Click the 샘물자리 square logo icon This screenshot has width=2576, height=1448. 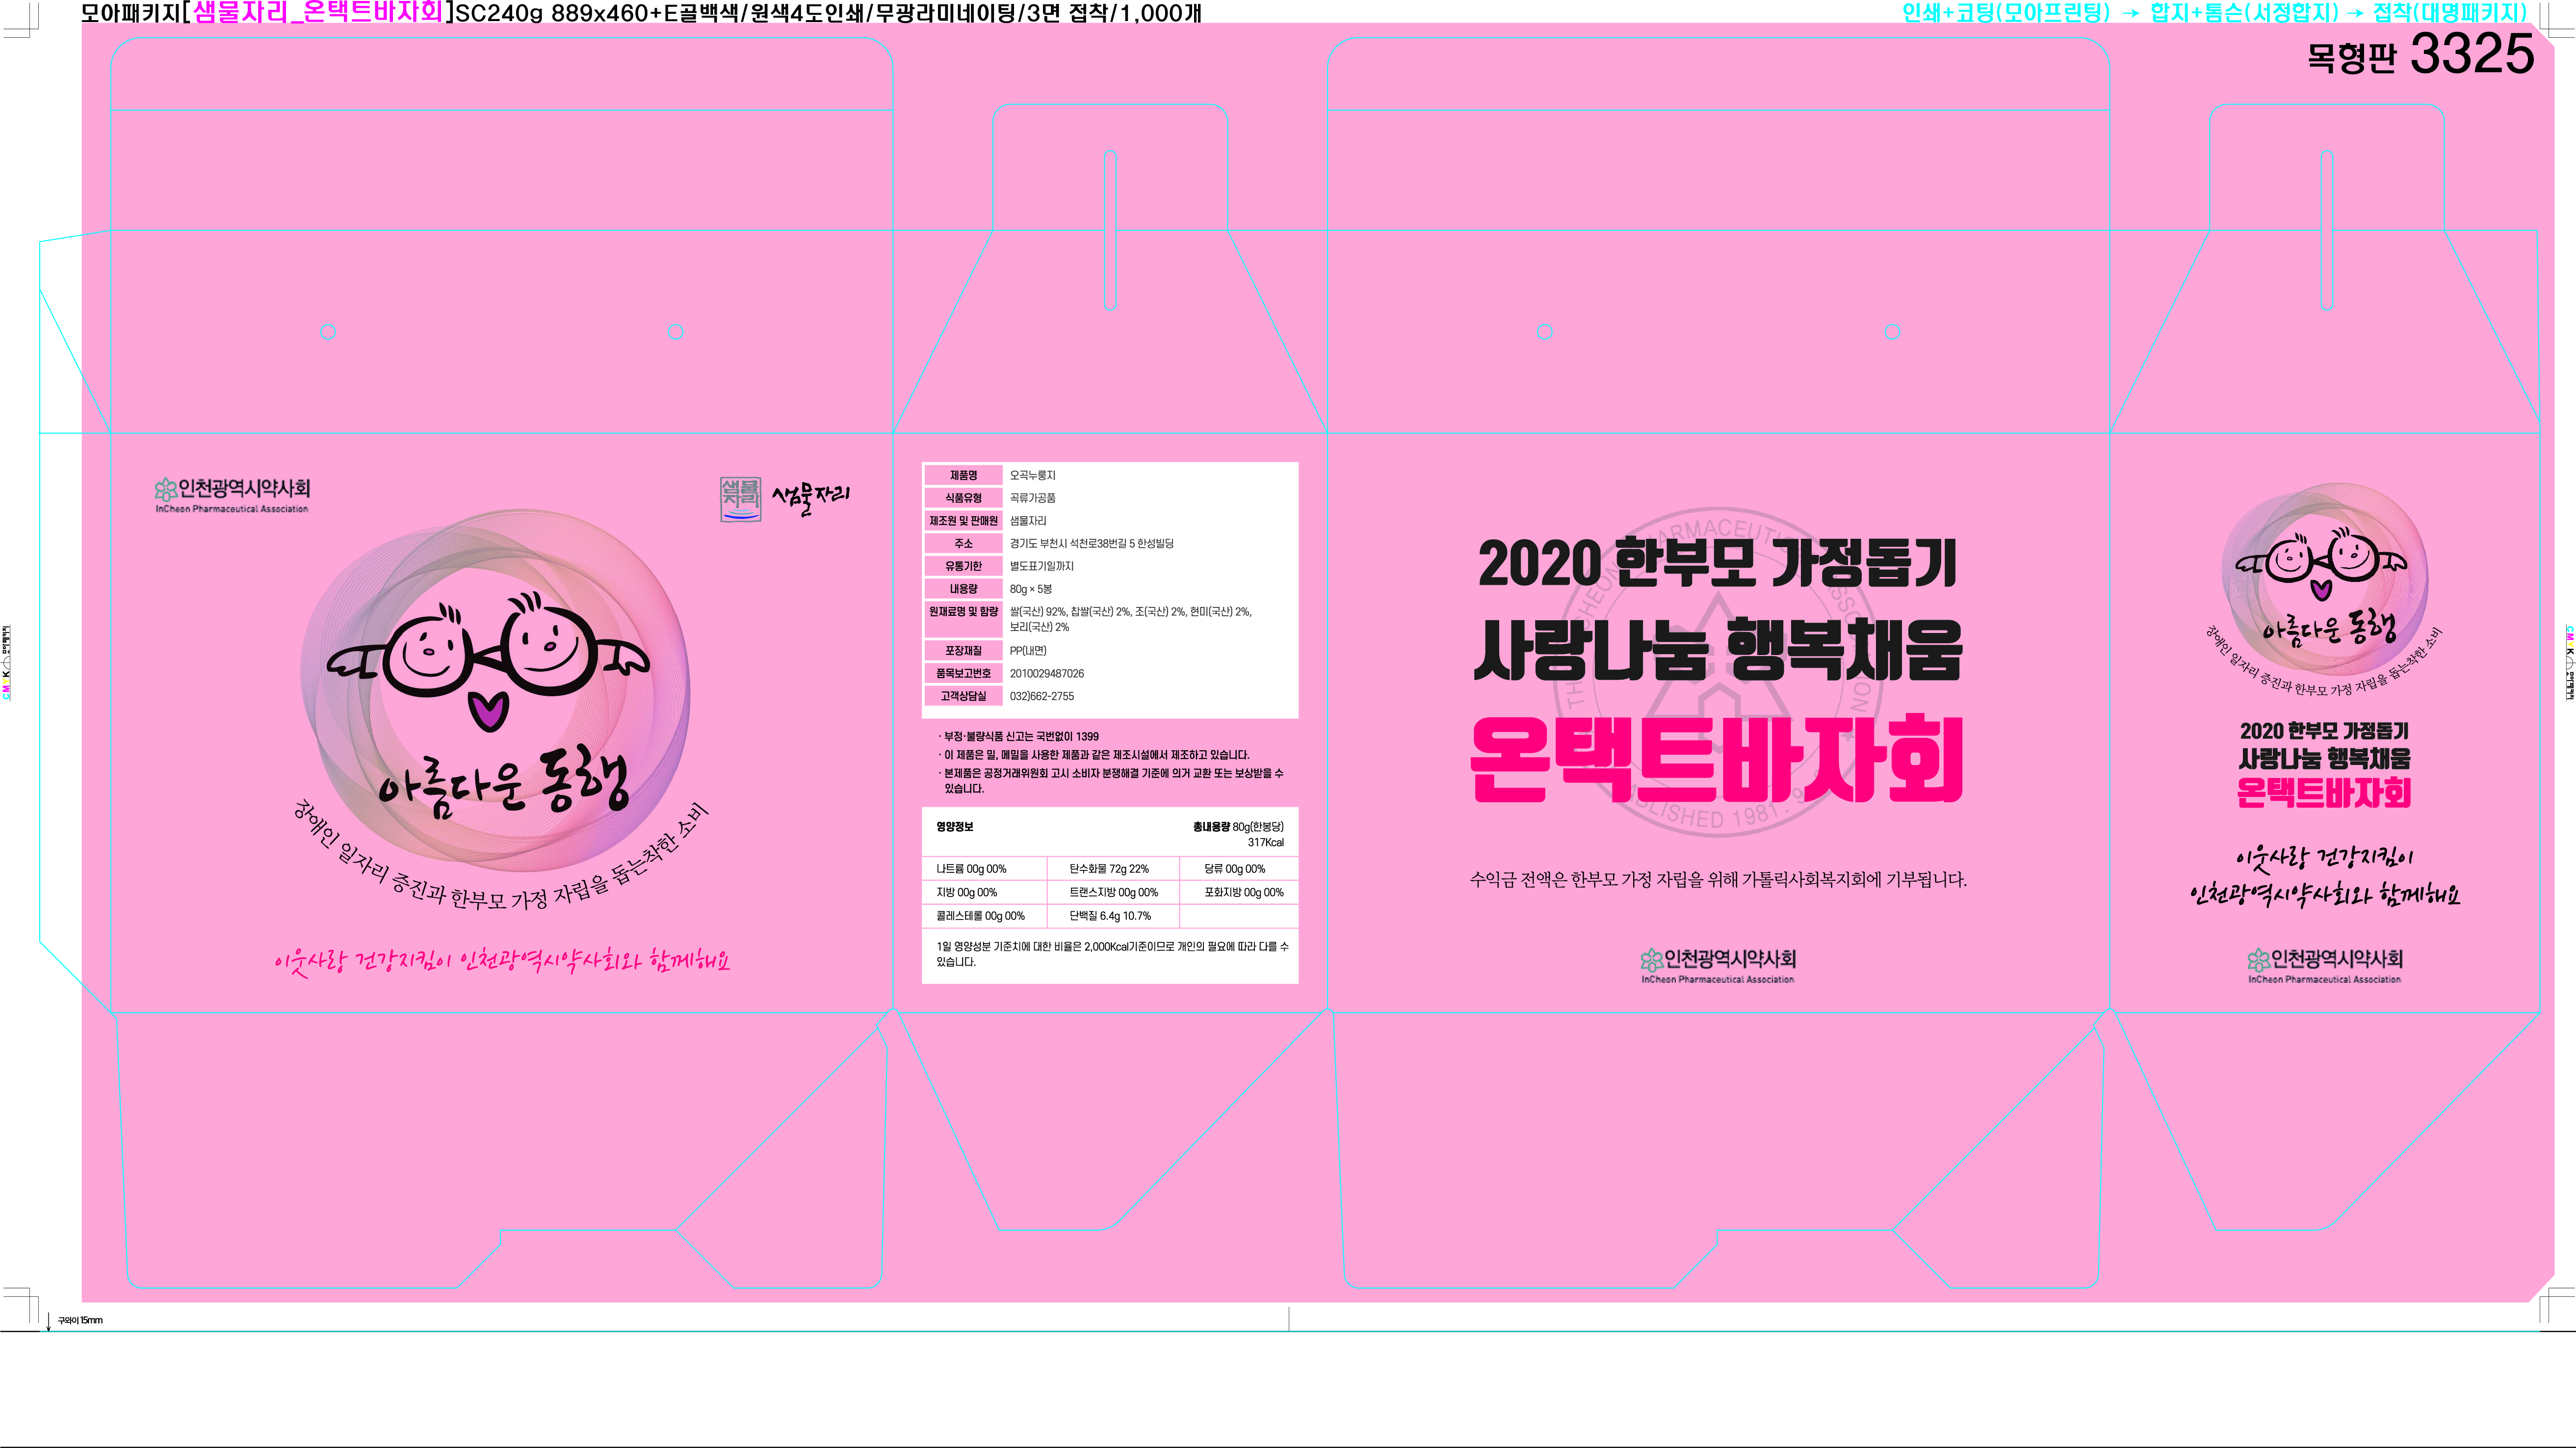coord(740,499)
